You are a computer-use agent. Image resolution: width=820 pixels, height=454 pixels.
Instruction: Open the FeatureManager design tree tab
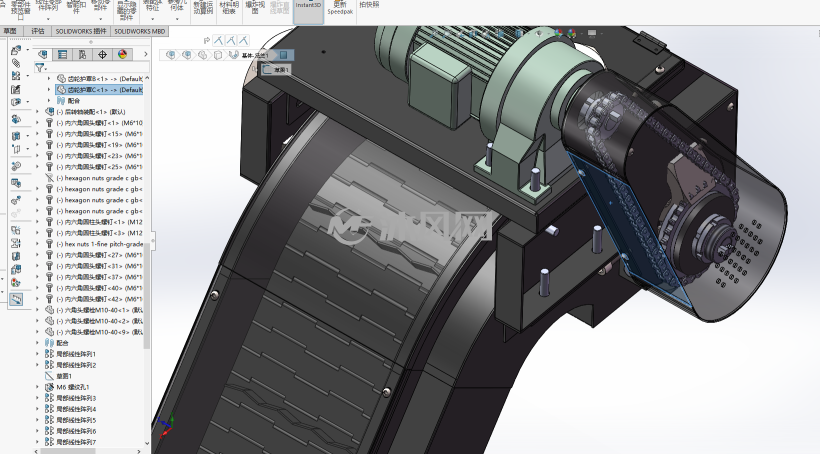43,54
